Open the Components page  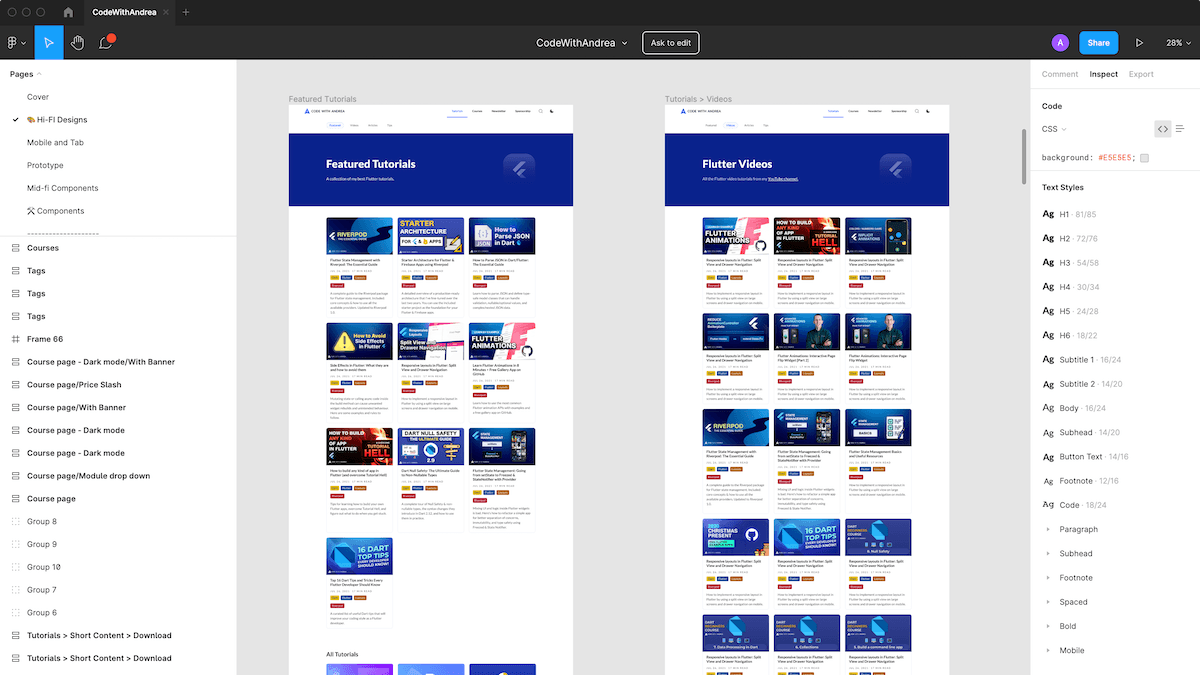pos(56,211)
